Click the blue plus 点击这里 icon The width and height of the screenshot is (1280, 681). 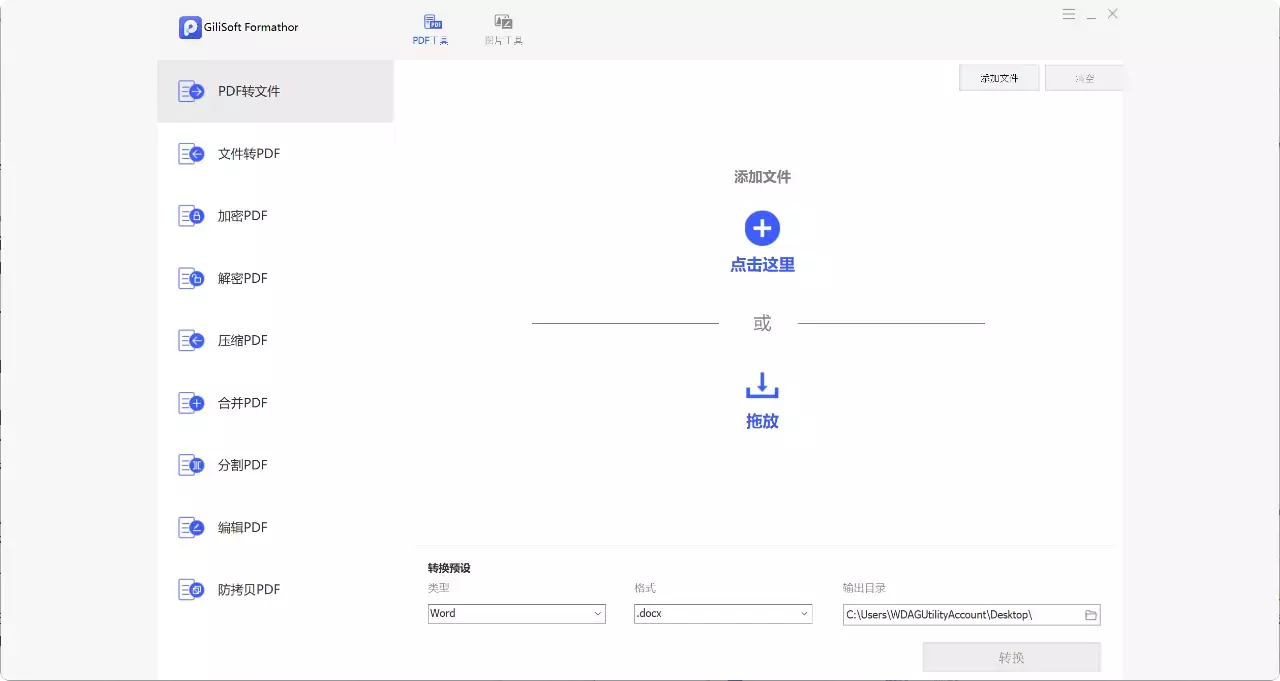(762, 229)
